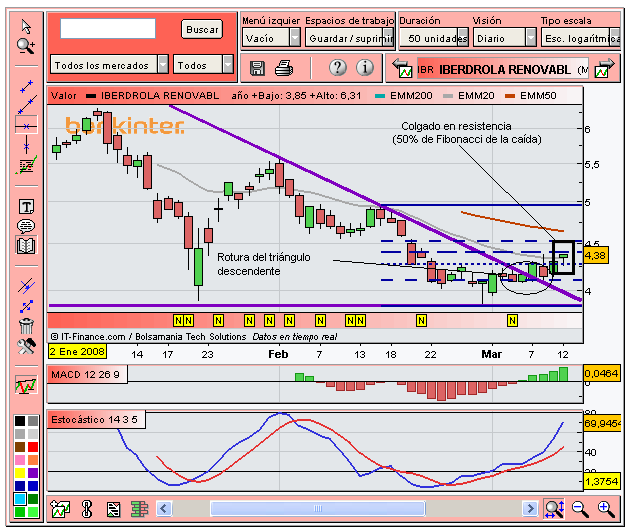Click the open book icon
This screenshot has width=629, height=531.
[26, 245]
